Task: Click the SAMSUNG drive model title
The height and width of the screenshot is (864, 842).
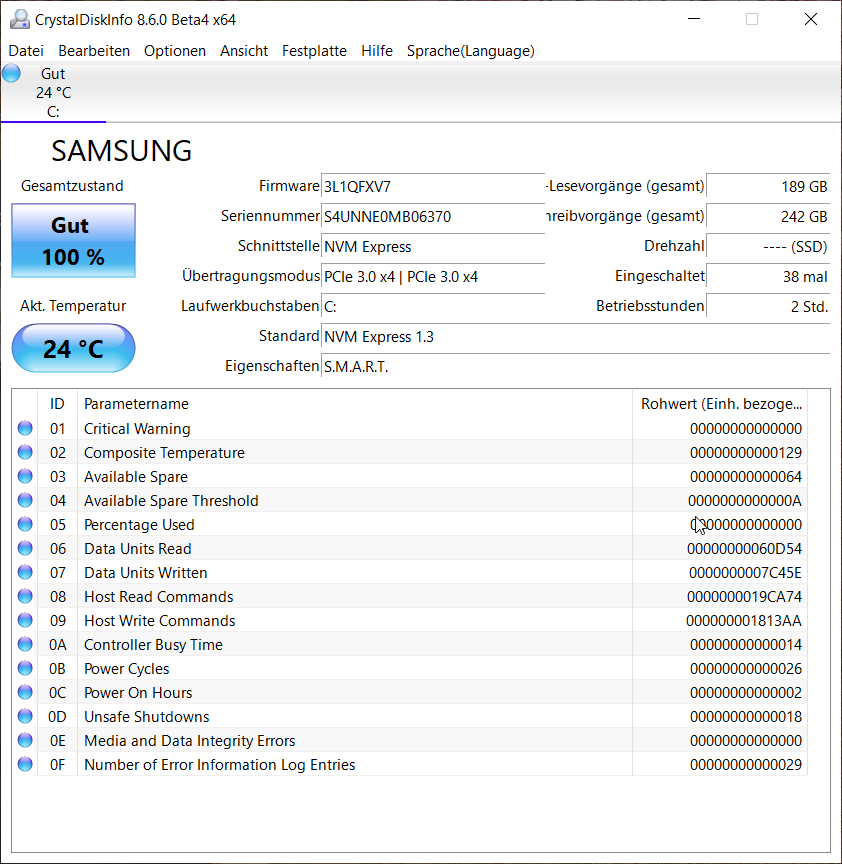Action: pos(122,150)
